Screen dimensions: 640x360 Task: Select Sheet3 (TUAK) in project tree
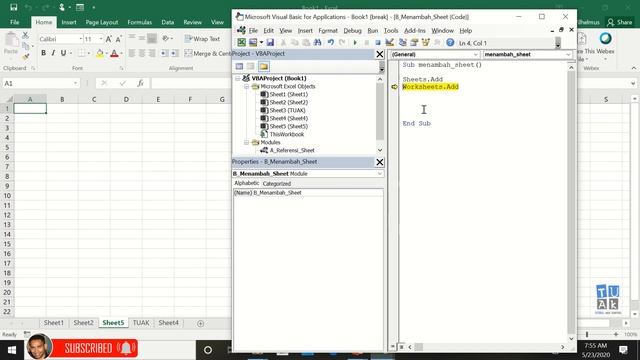[x=287, y=110]
